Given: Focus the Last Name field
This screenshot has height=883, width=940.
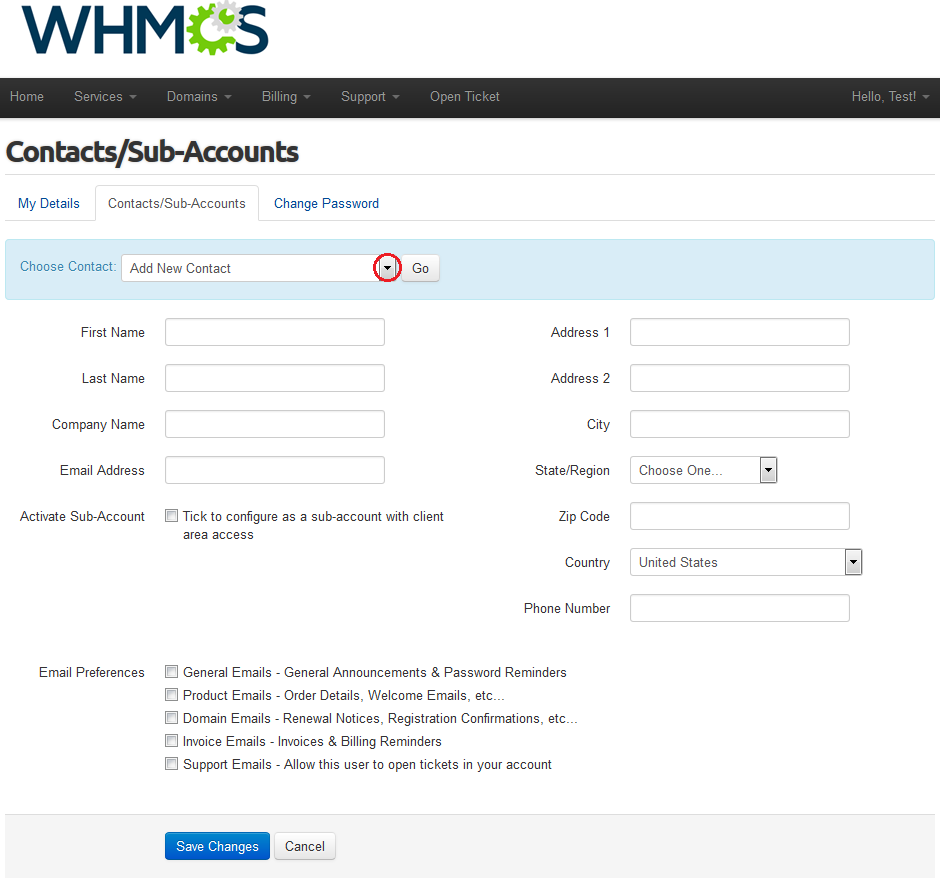Looking at the screenshot, I should pyautogui.click(x=275, y=378).
